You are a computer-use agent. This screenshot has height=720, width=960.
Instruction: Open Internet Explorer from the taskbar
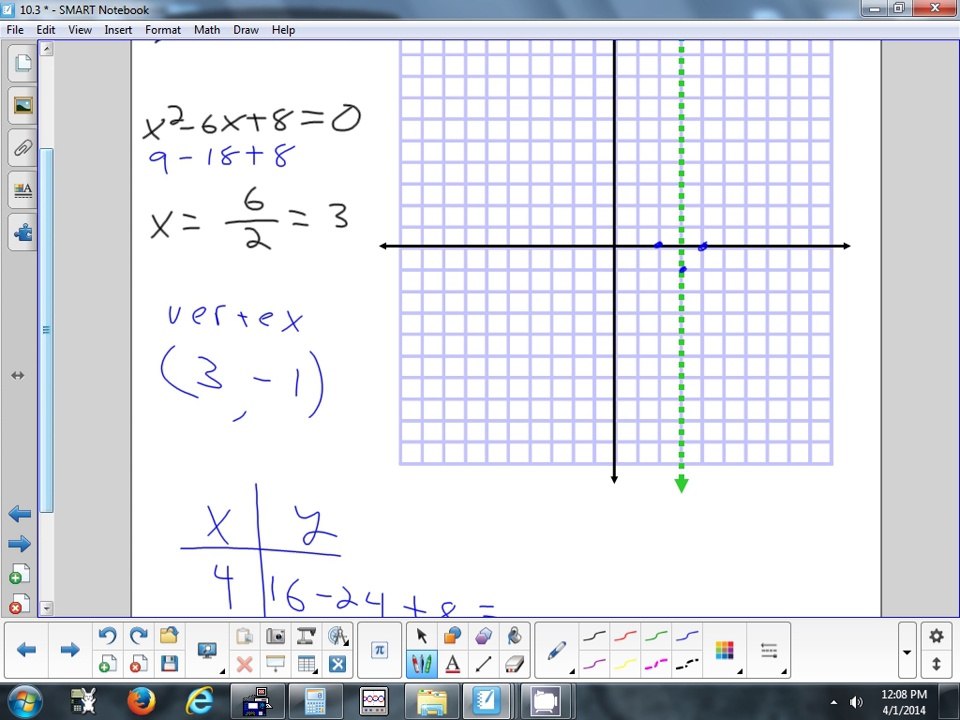(x=198, y=701)
